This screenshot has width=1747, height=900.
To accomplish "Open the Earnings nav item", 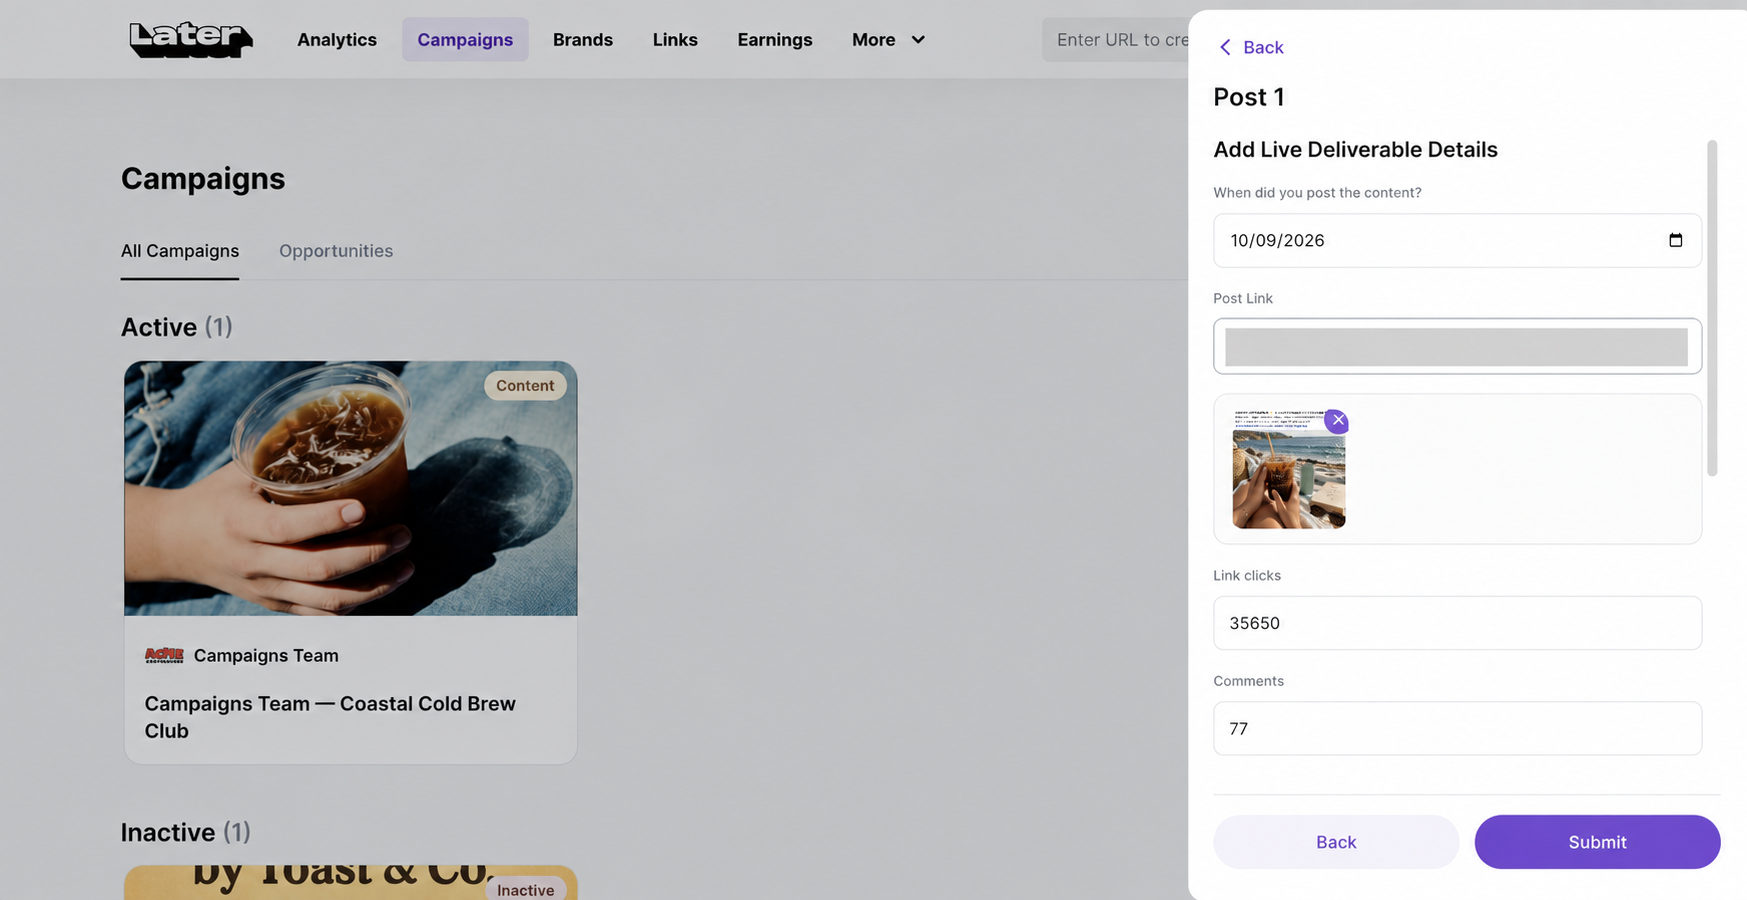I will [775, 40].
